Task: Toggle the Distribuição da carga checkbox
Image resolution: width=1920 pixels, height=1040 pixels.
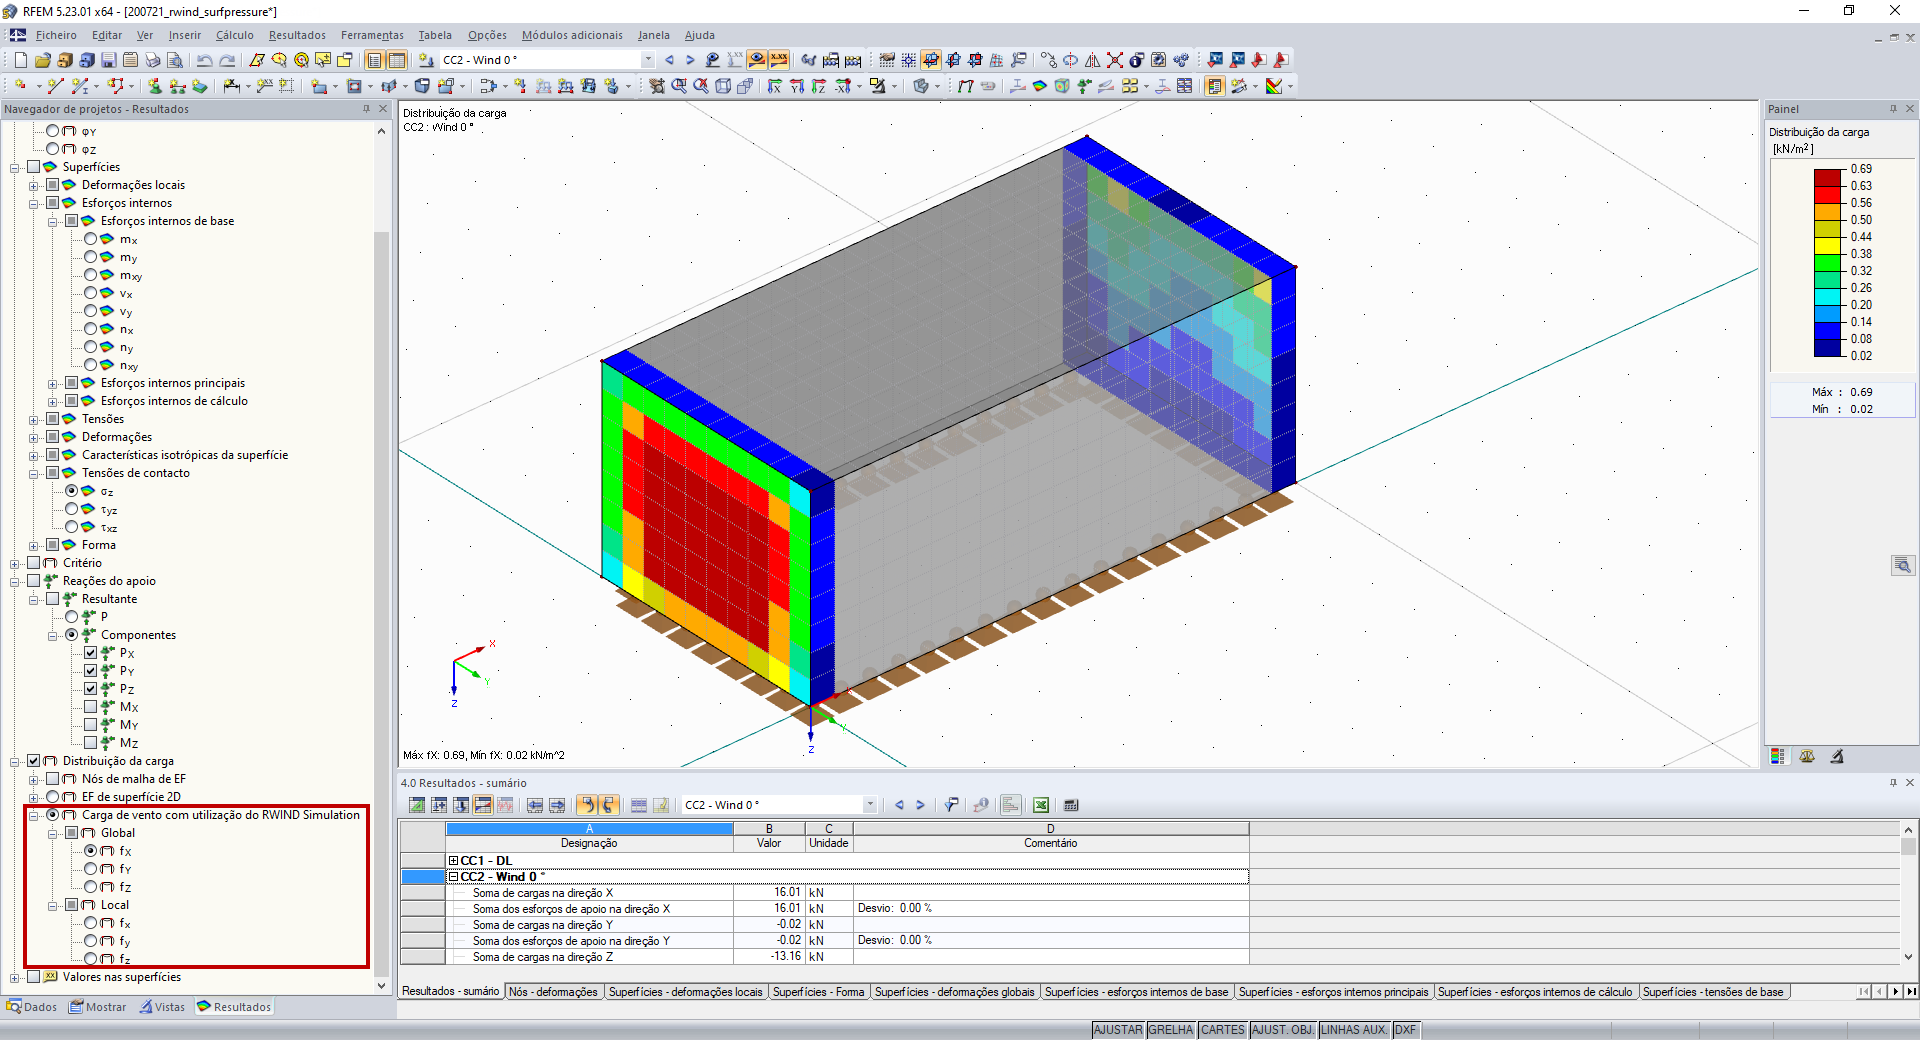Action: [x=33, y=761]
